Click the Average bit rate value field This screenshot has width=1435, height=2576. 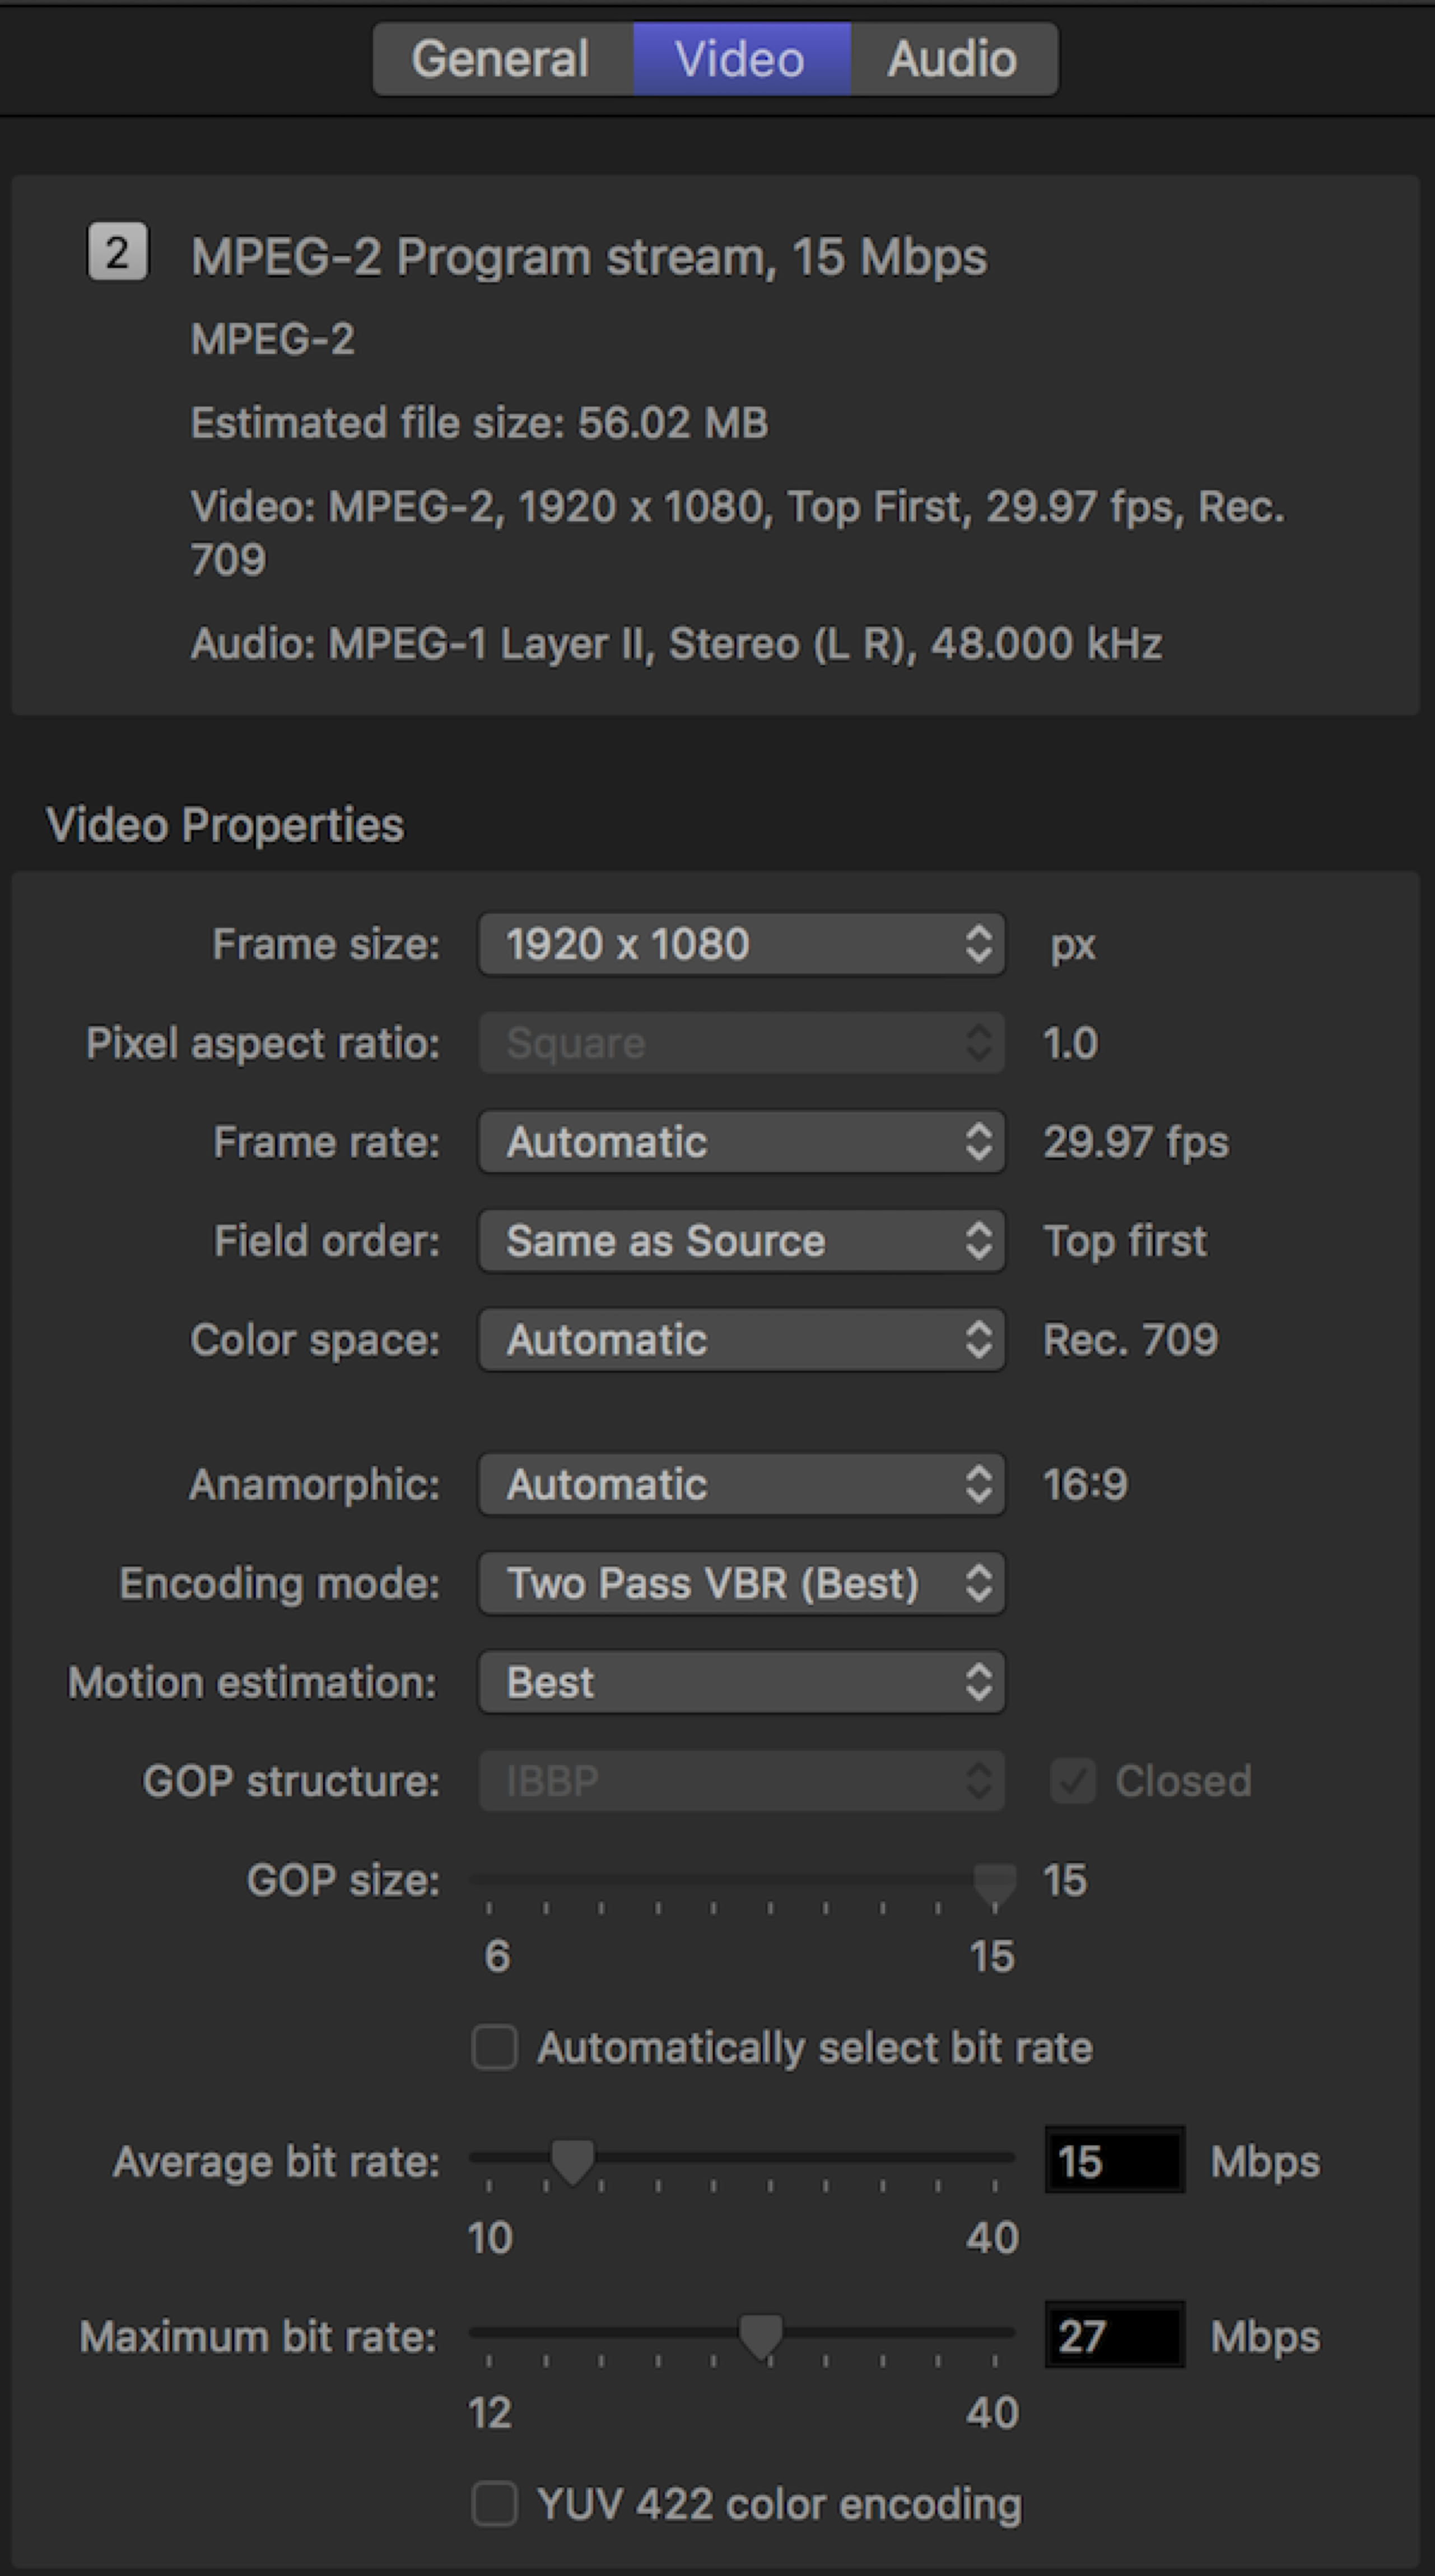pos(1114,2161)
